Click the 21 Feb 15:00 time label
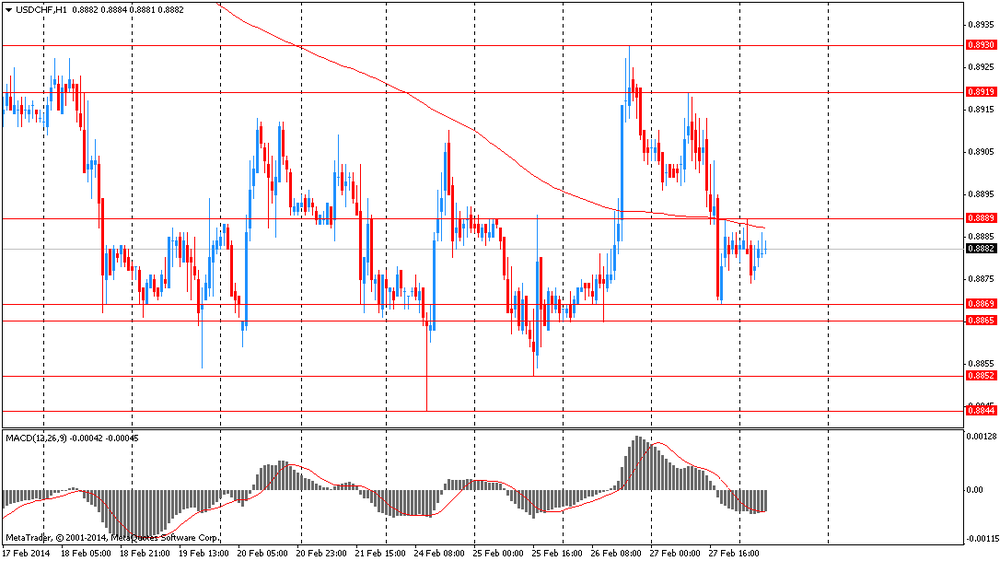 tap(380, 553)
